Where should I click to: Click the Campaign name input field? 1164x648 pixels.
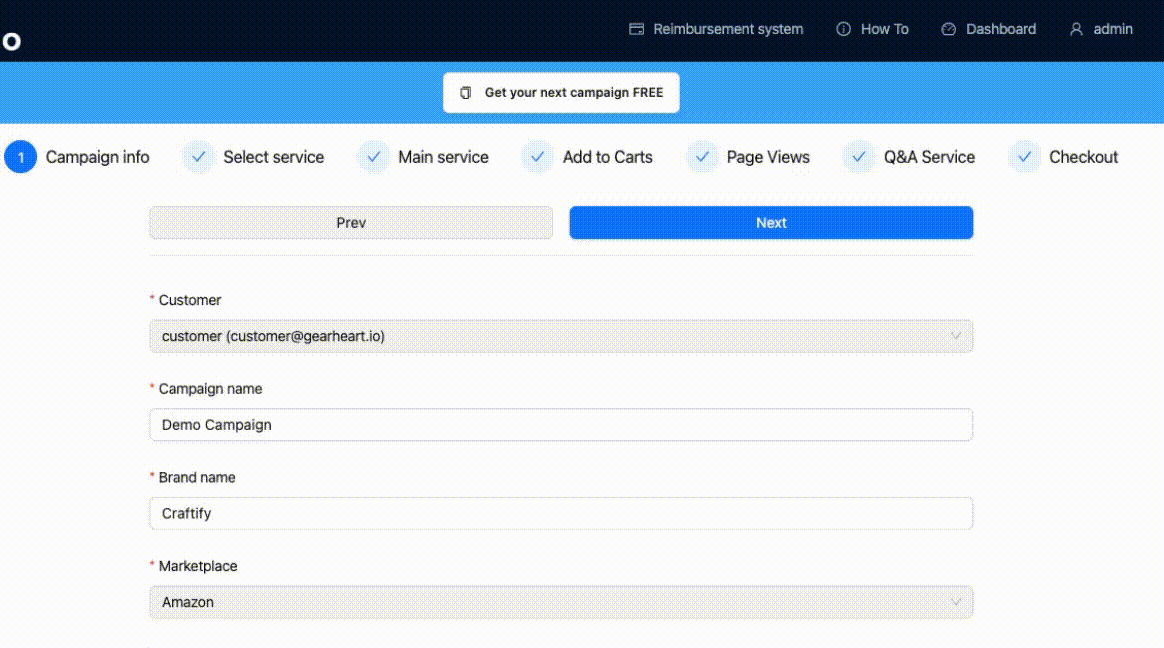pyautogui.click(x=561, y=425)
